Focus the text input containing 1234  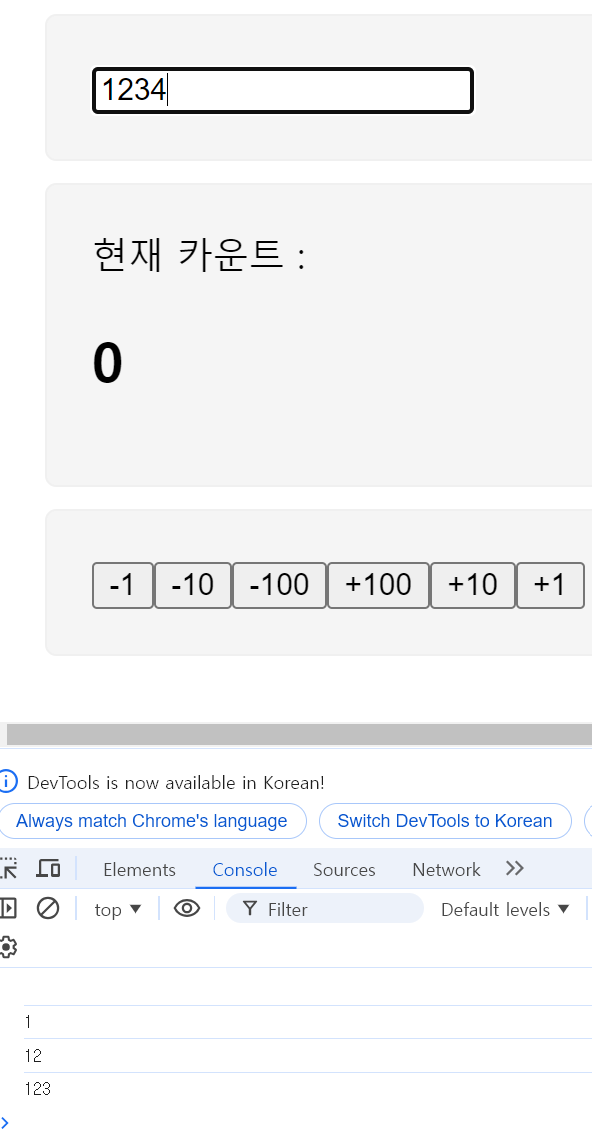tap(282, 90)
